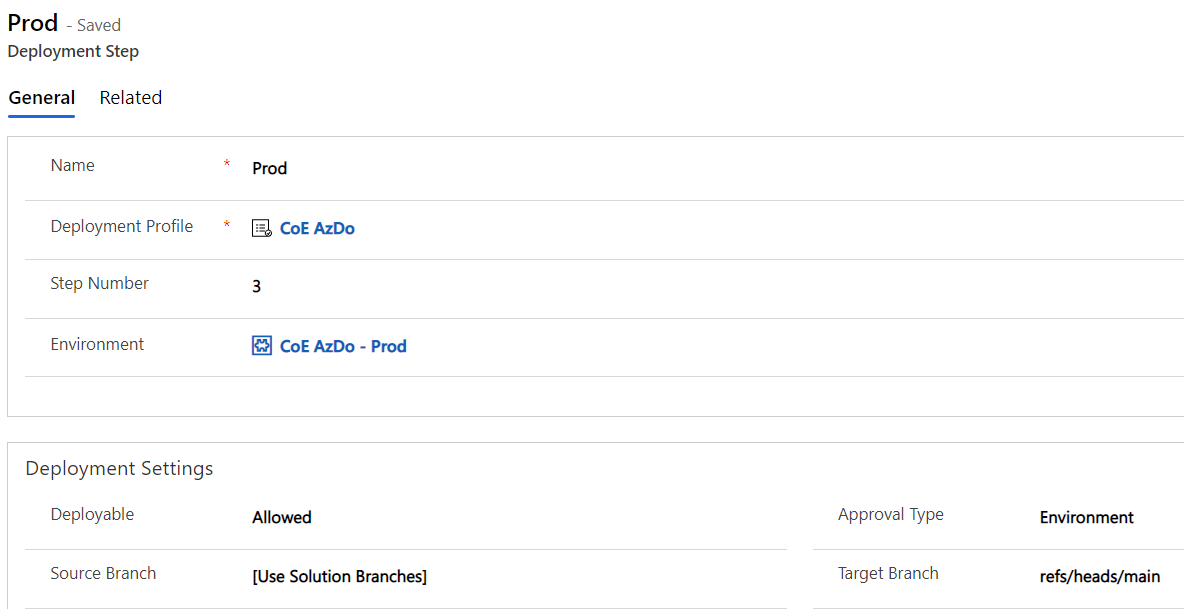Edit the Step Number value 3
This screenshot has width=1184, height=609.
257,286
